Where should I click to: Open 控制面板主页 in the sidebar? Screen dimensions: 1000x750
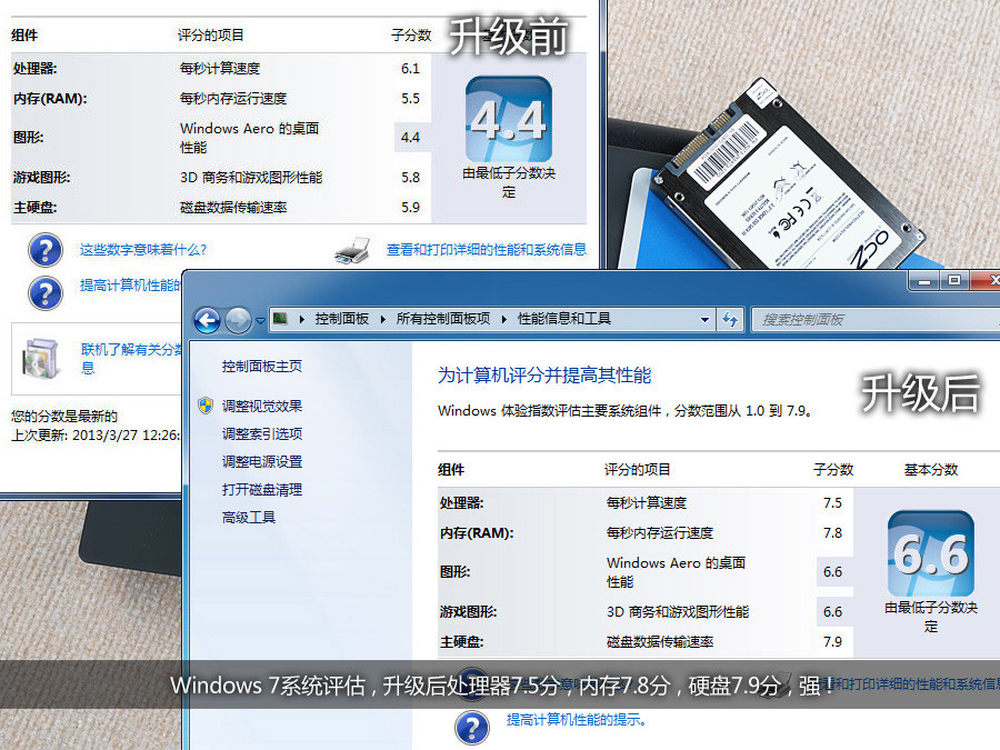pos(261,366)
